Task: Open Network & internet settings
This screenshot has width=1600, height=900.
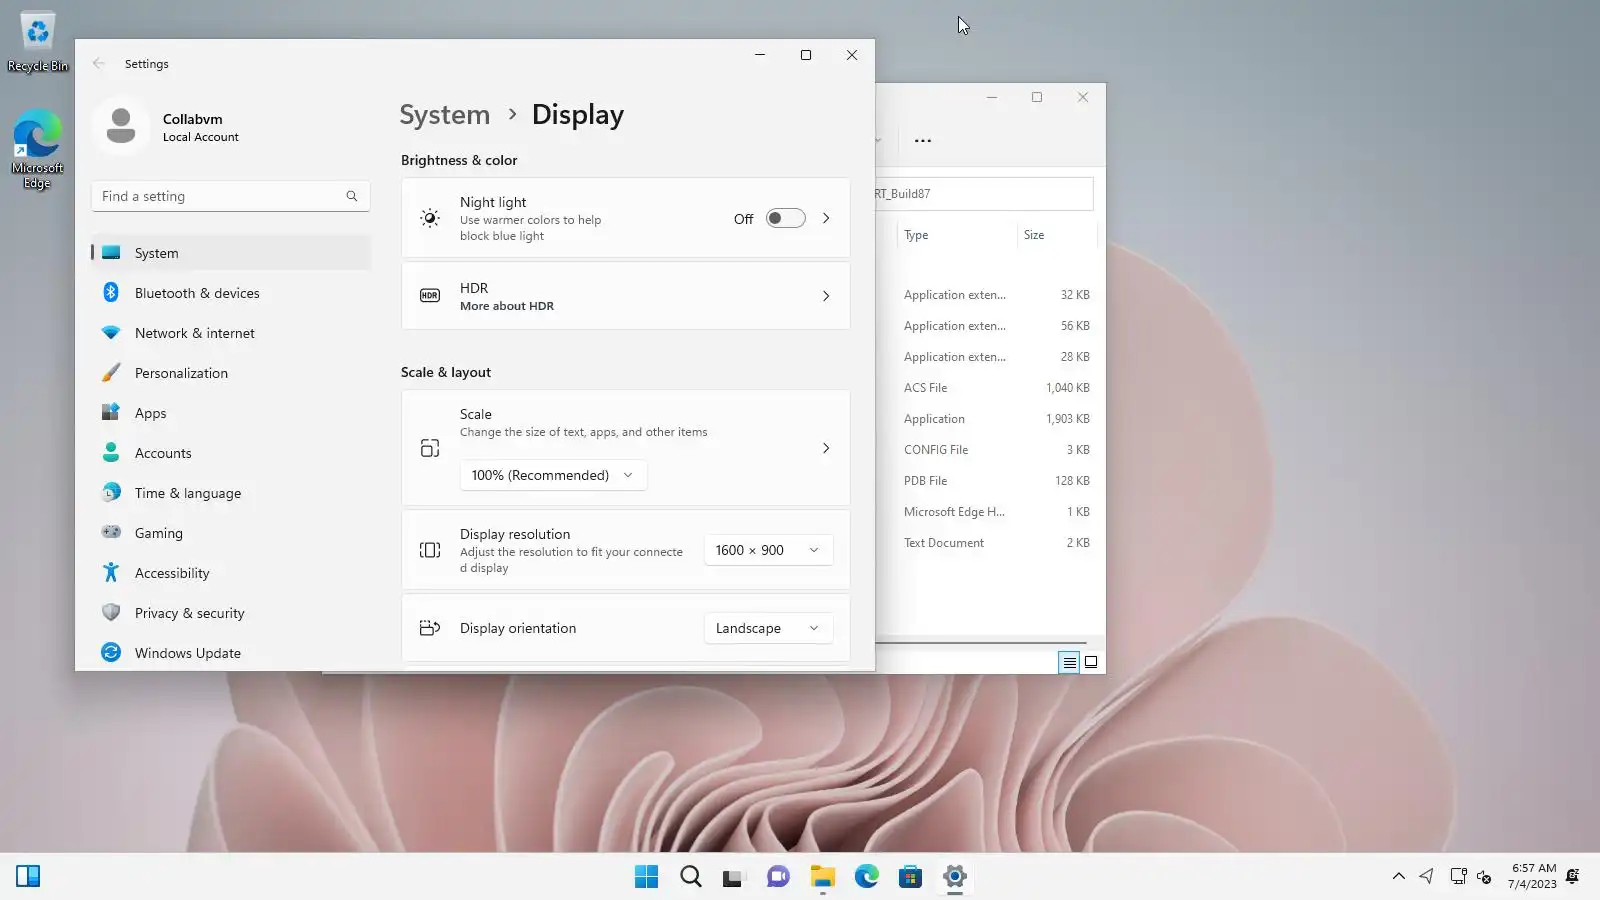Action: tap(231, 333)
